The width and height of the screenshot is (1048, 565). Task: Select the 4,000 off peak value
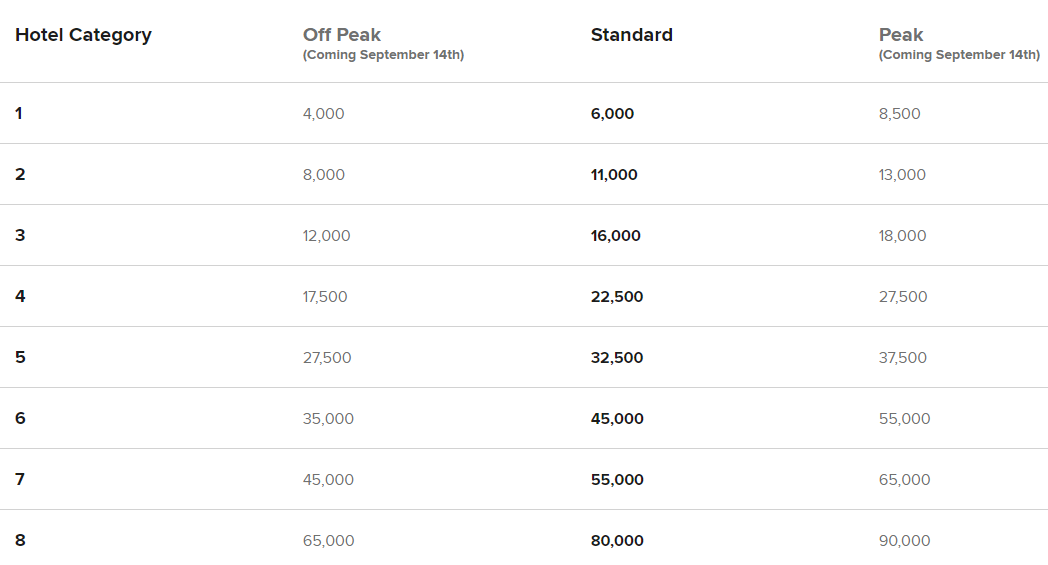click(x=323, y=114)
